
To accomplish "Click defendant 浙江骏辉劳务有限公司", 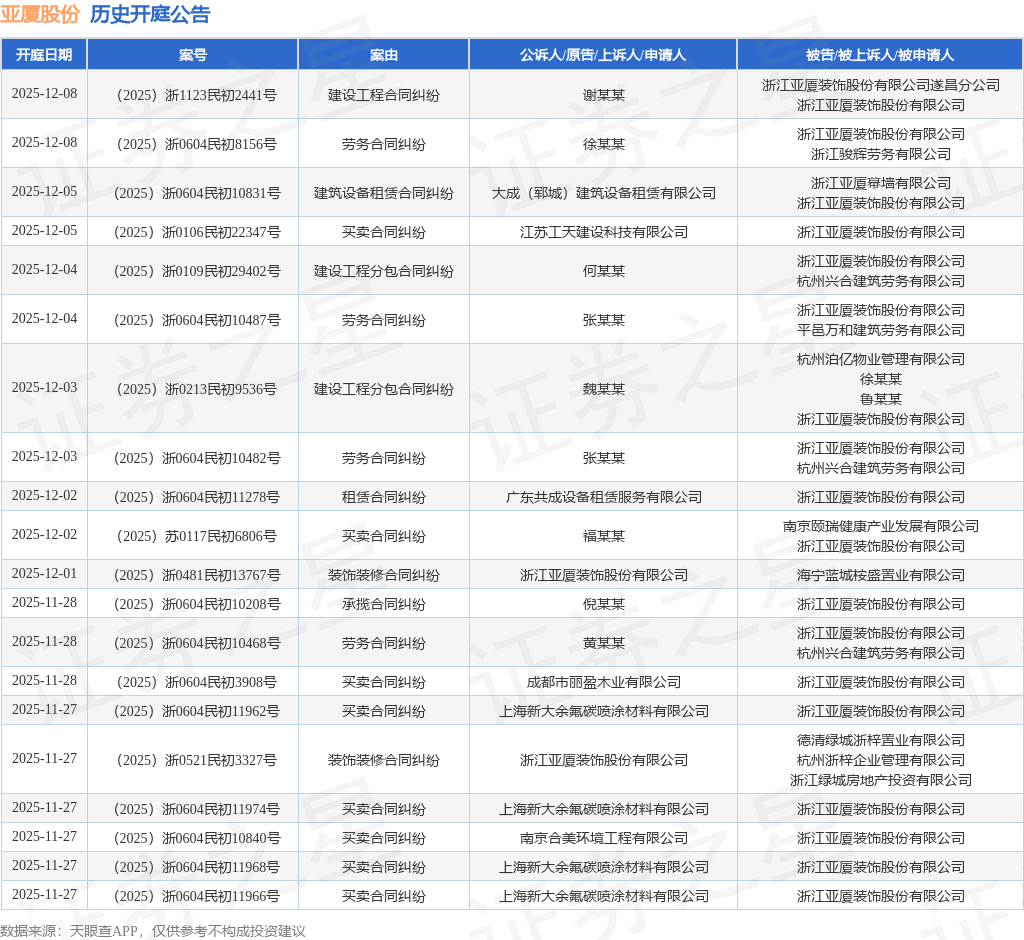I will 880,154.
